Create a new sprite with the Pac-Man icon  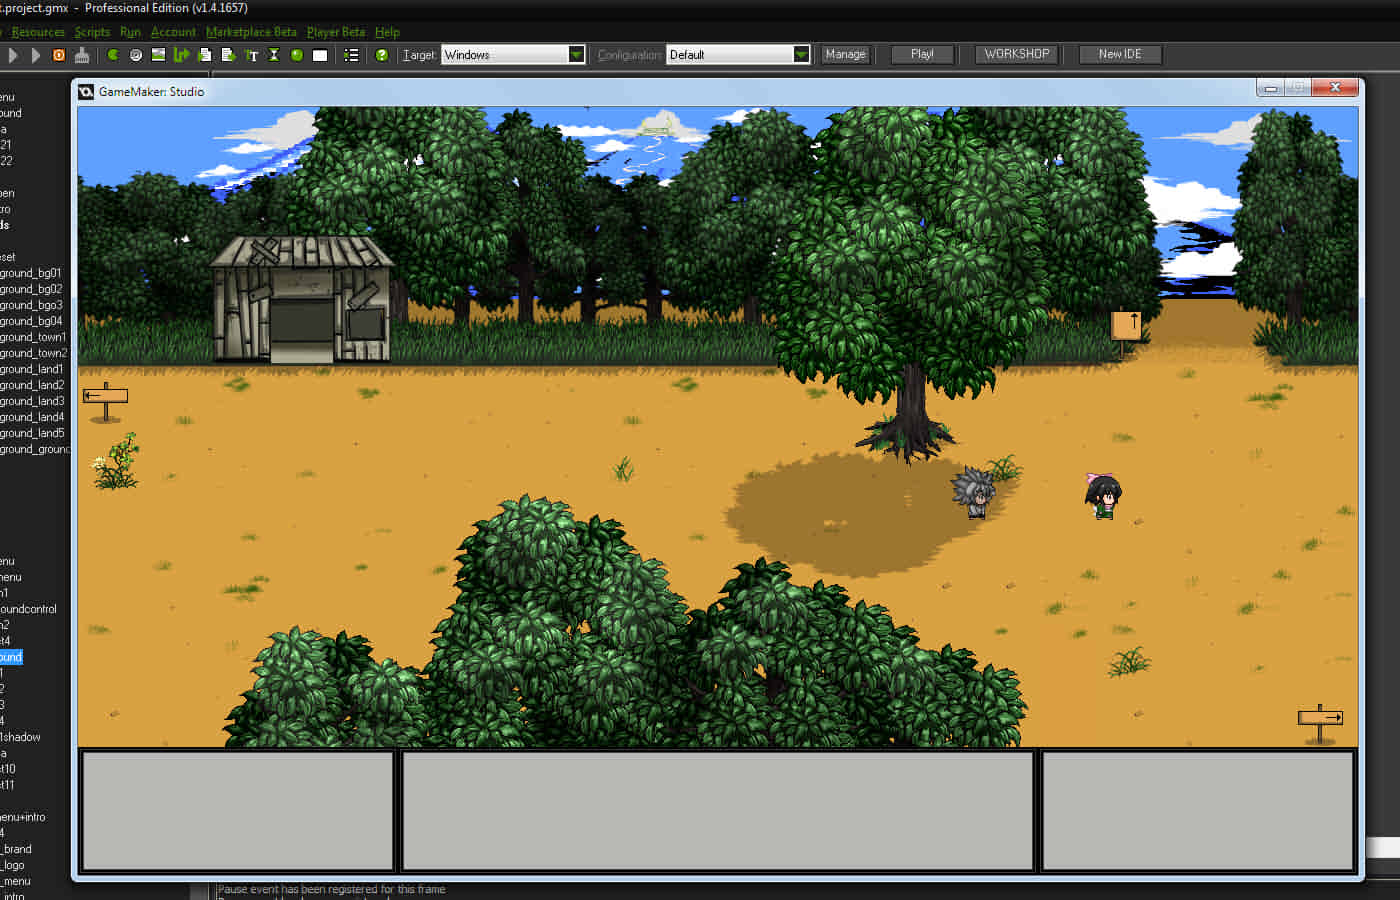click(x=113, y=55)
